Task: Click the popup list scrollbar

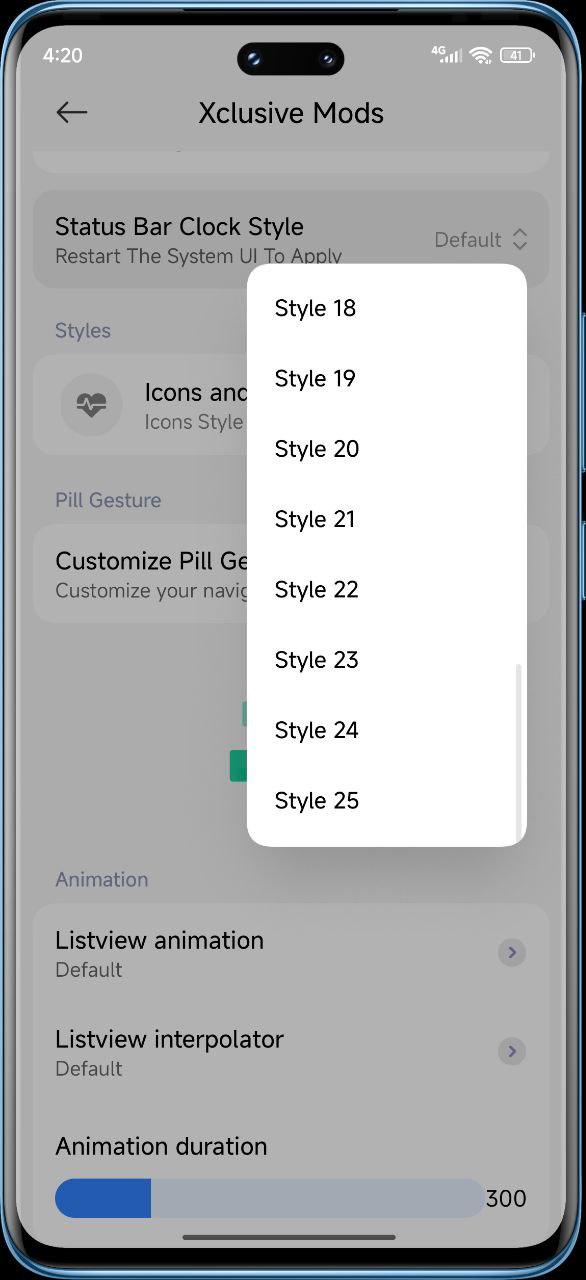Action: click(518, 750)
